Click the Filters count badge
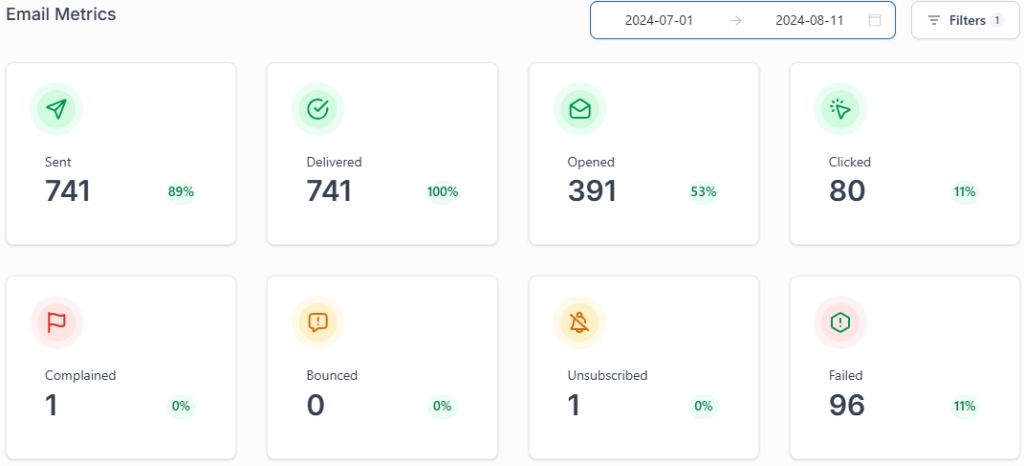 (x=997, y=20)
